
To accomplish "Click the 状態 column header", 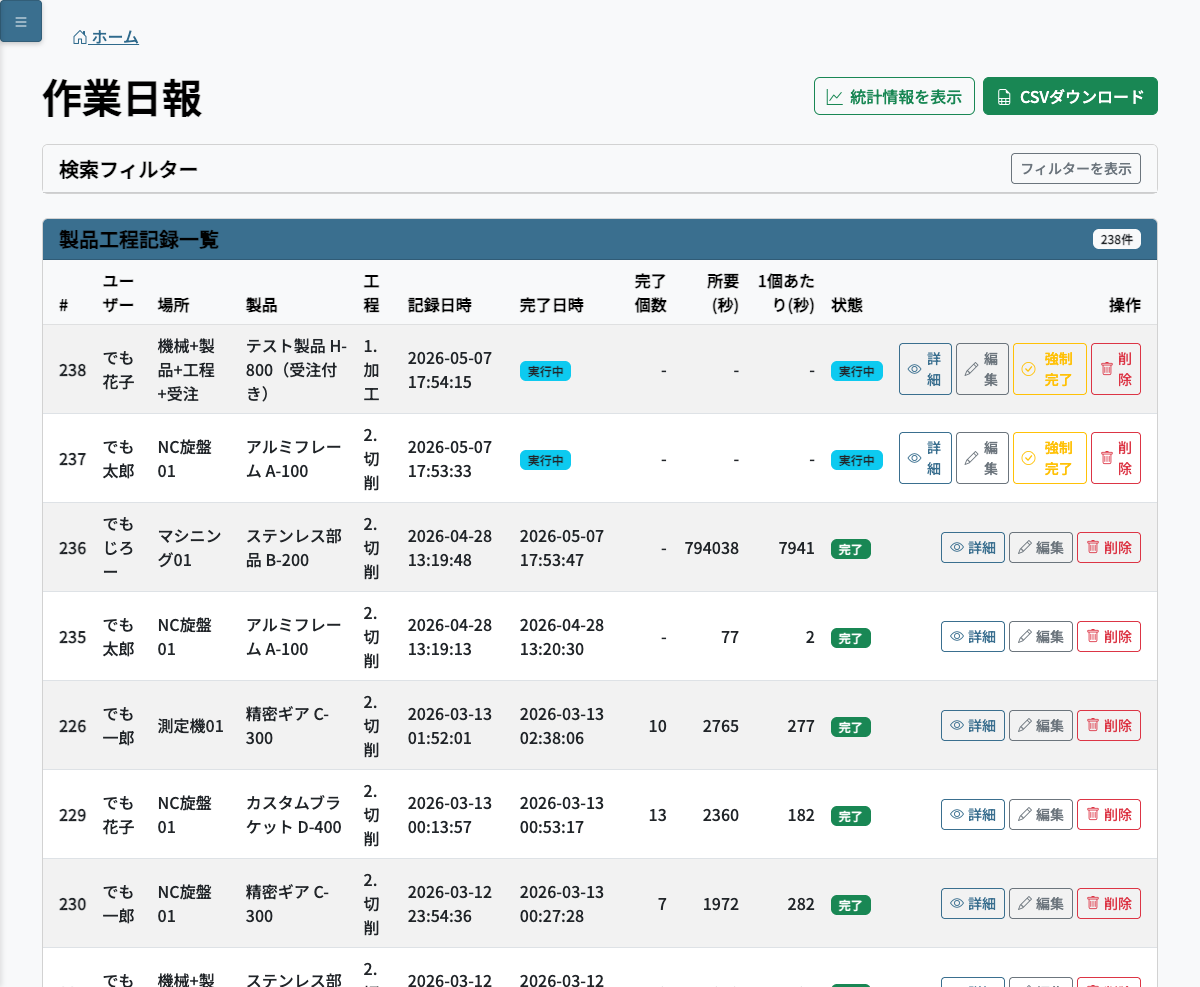I will click(x=847, y=305).
